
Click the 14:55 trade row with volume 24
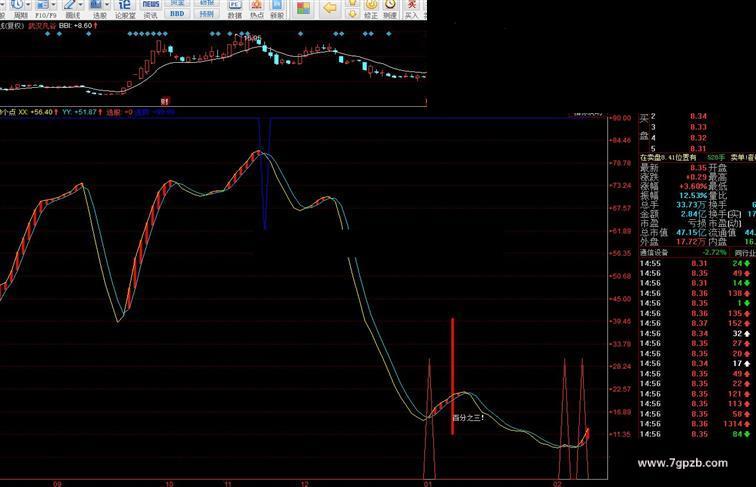point(695,263)
